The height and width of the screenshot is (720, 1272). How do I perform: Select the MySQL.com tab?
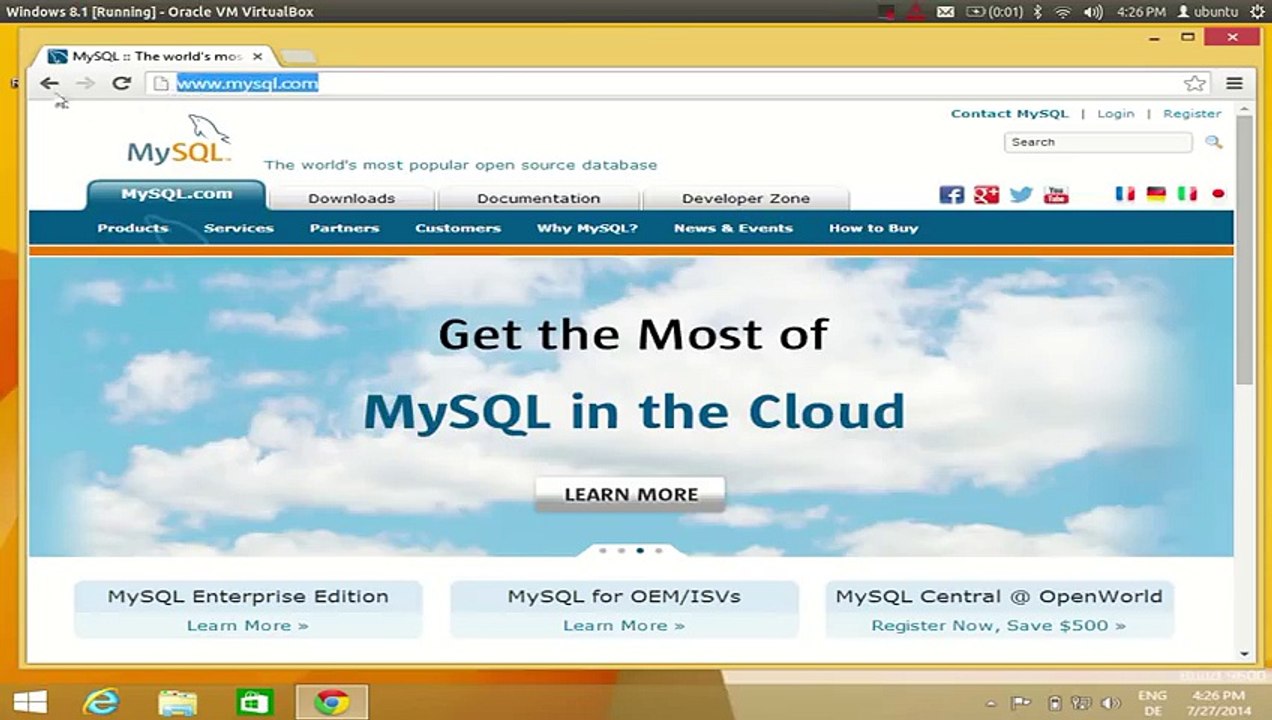point(177,194)
